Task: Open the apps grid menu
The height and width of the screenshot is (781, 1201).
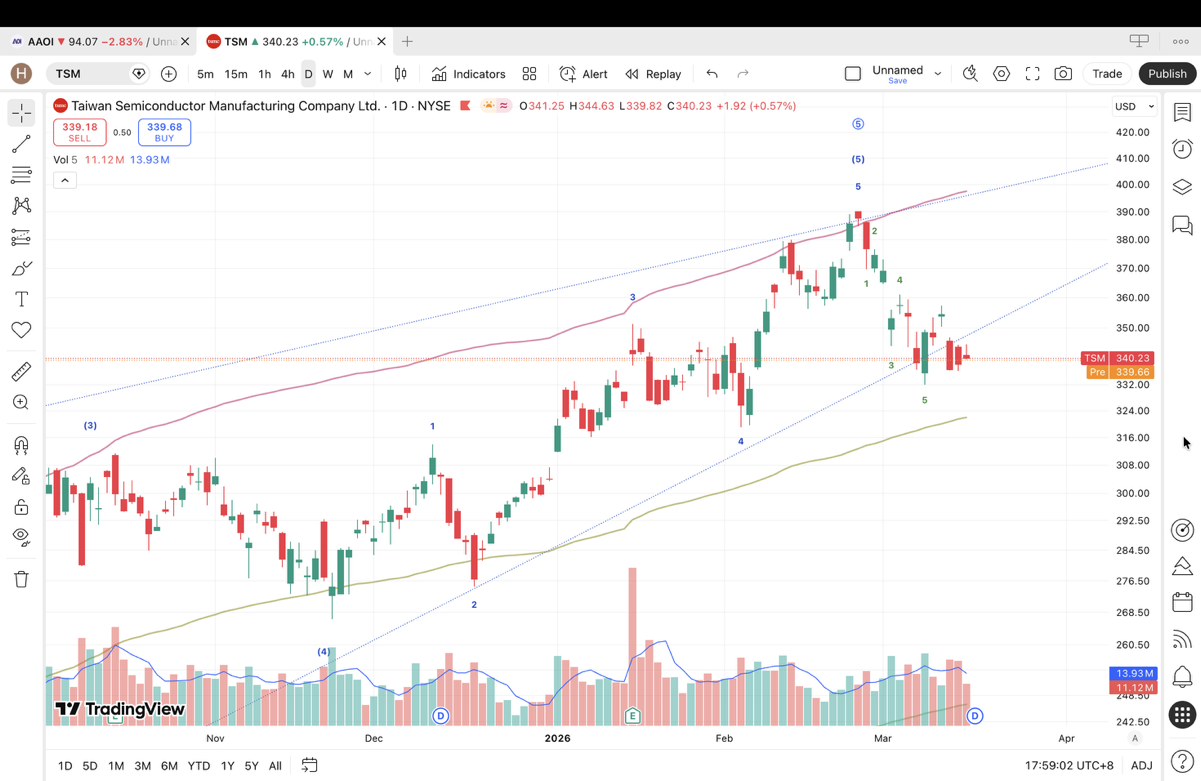Action: point(1182,714)
